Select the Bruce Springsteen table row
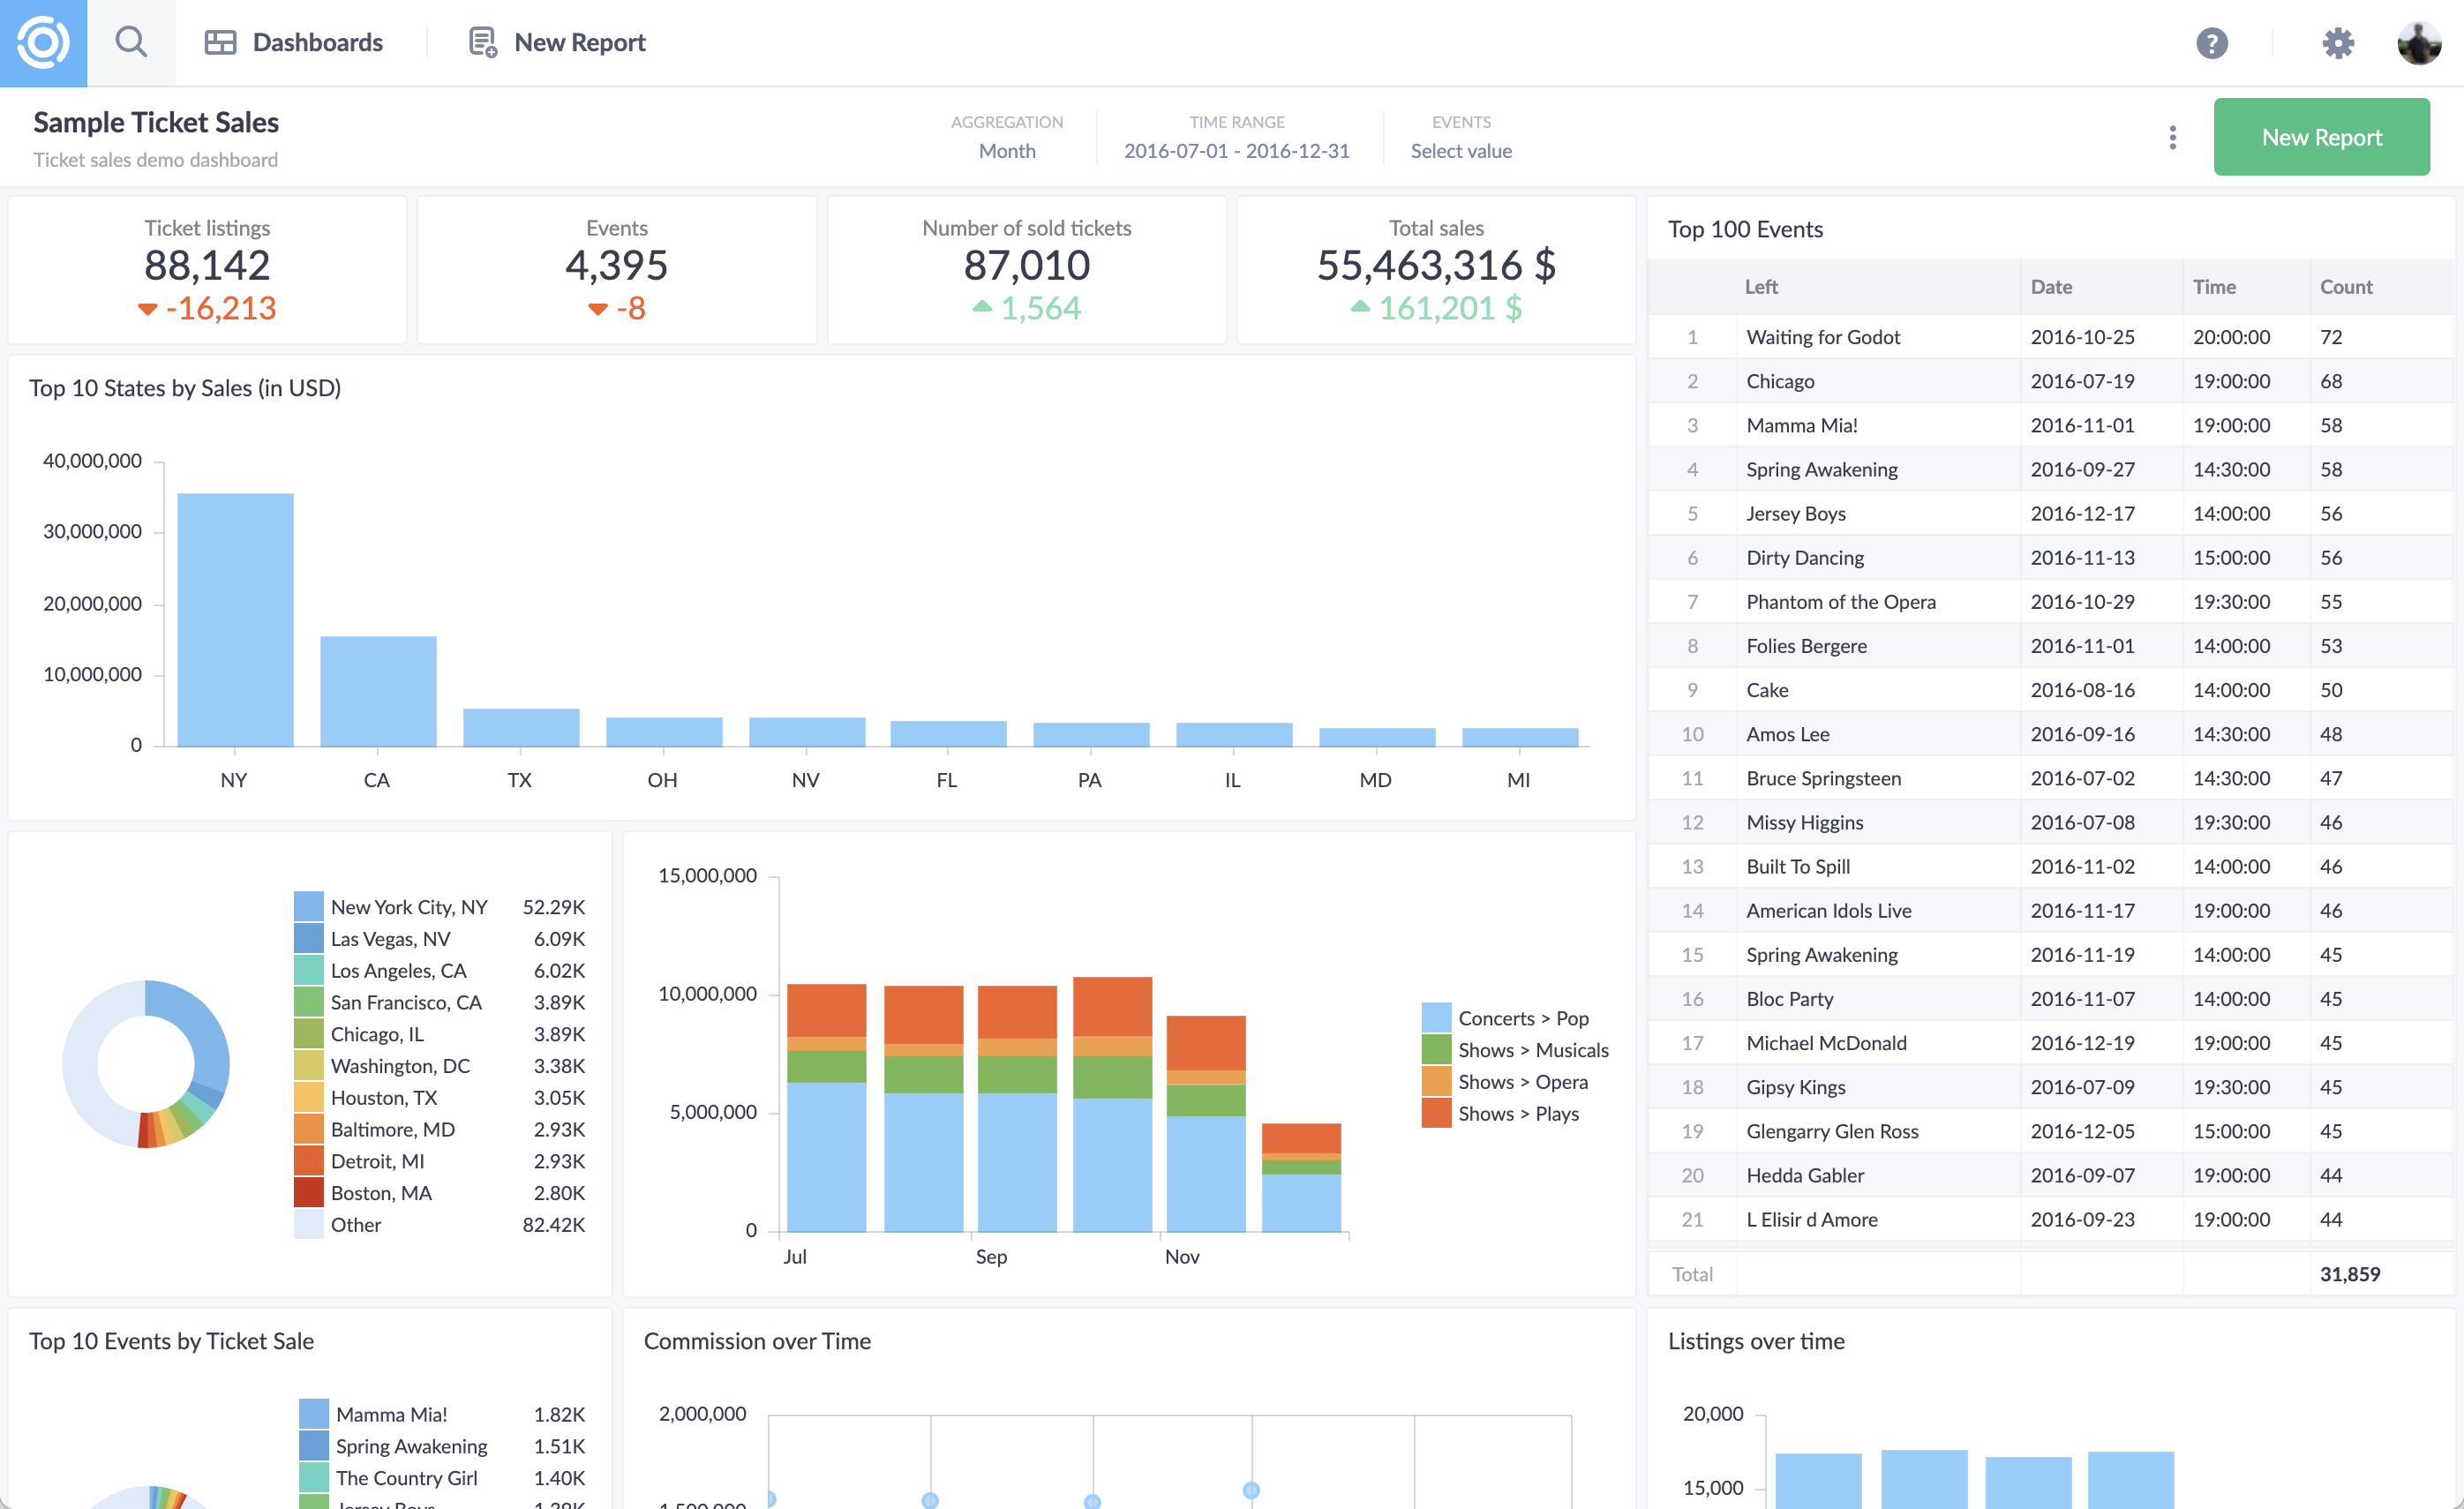The image size is (2464, 1509). pos(2050,778)
